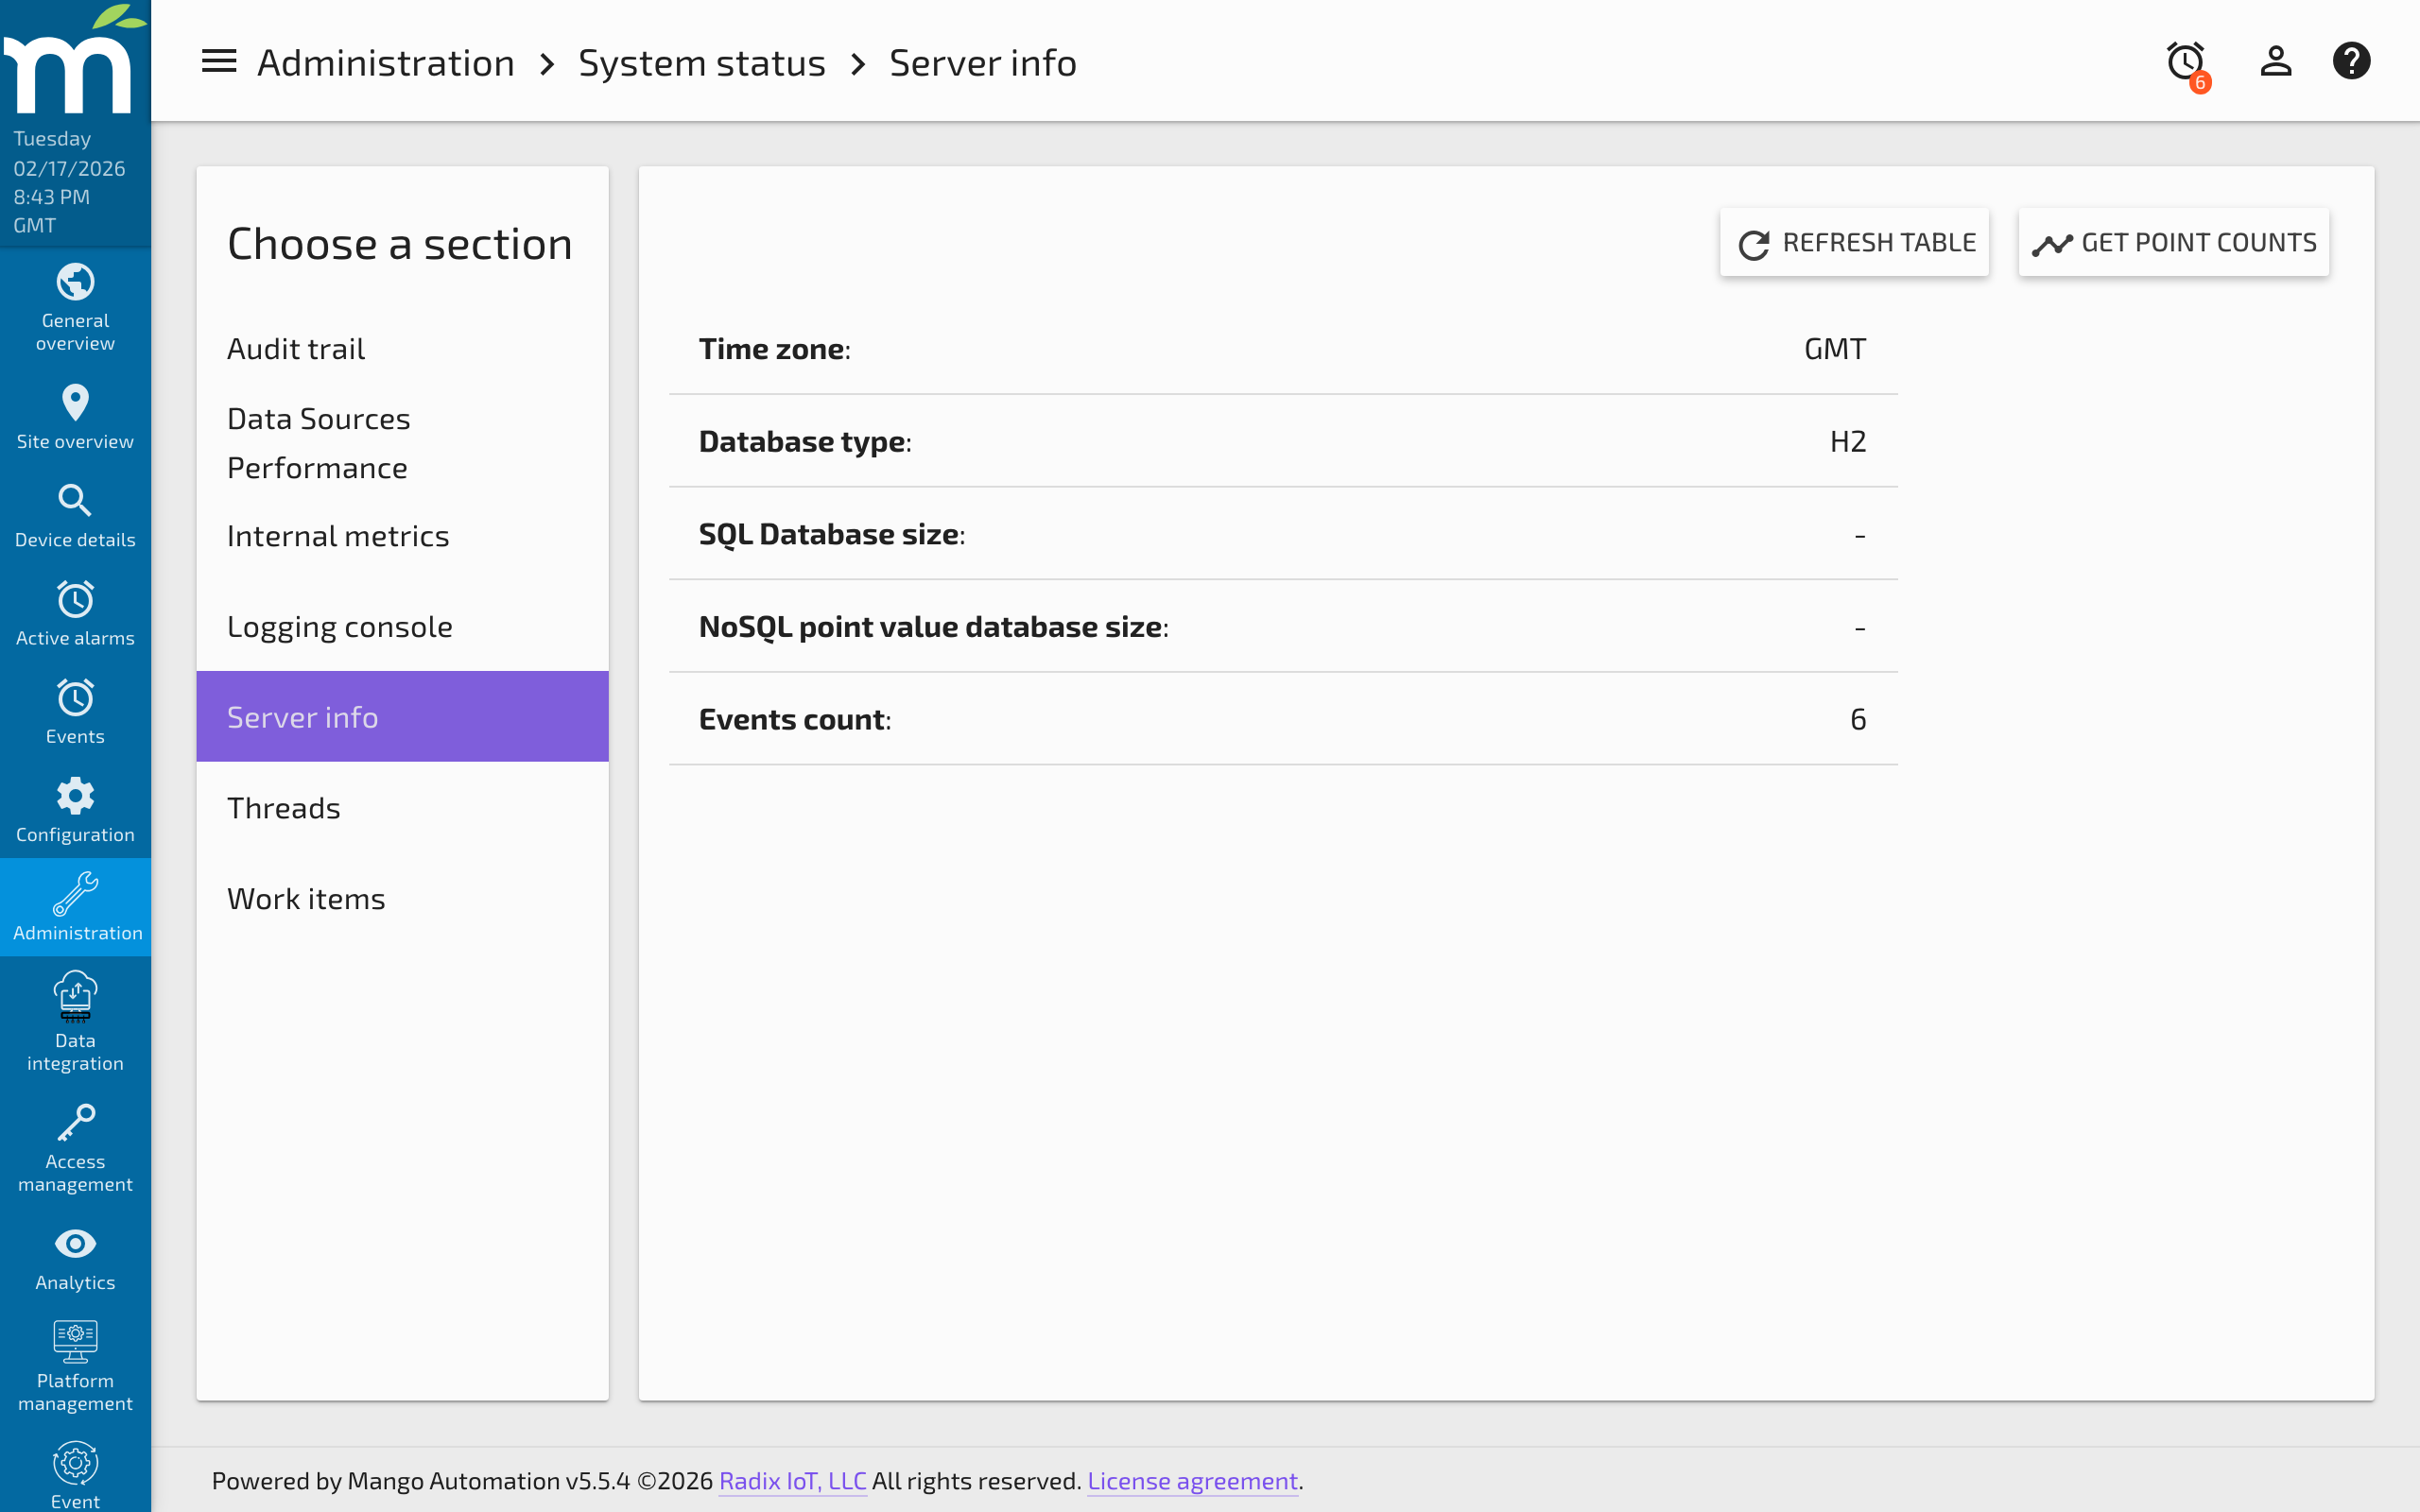Open the Events section icon
This screenshot has height=1512, width=2420.
coord(75,709)
